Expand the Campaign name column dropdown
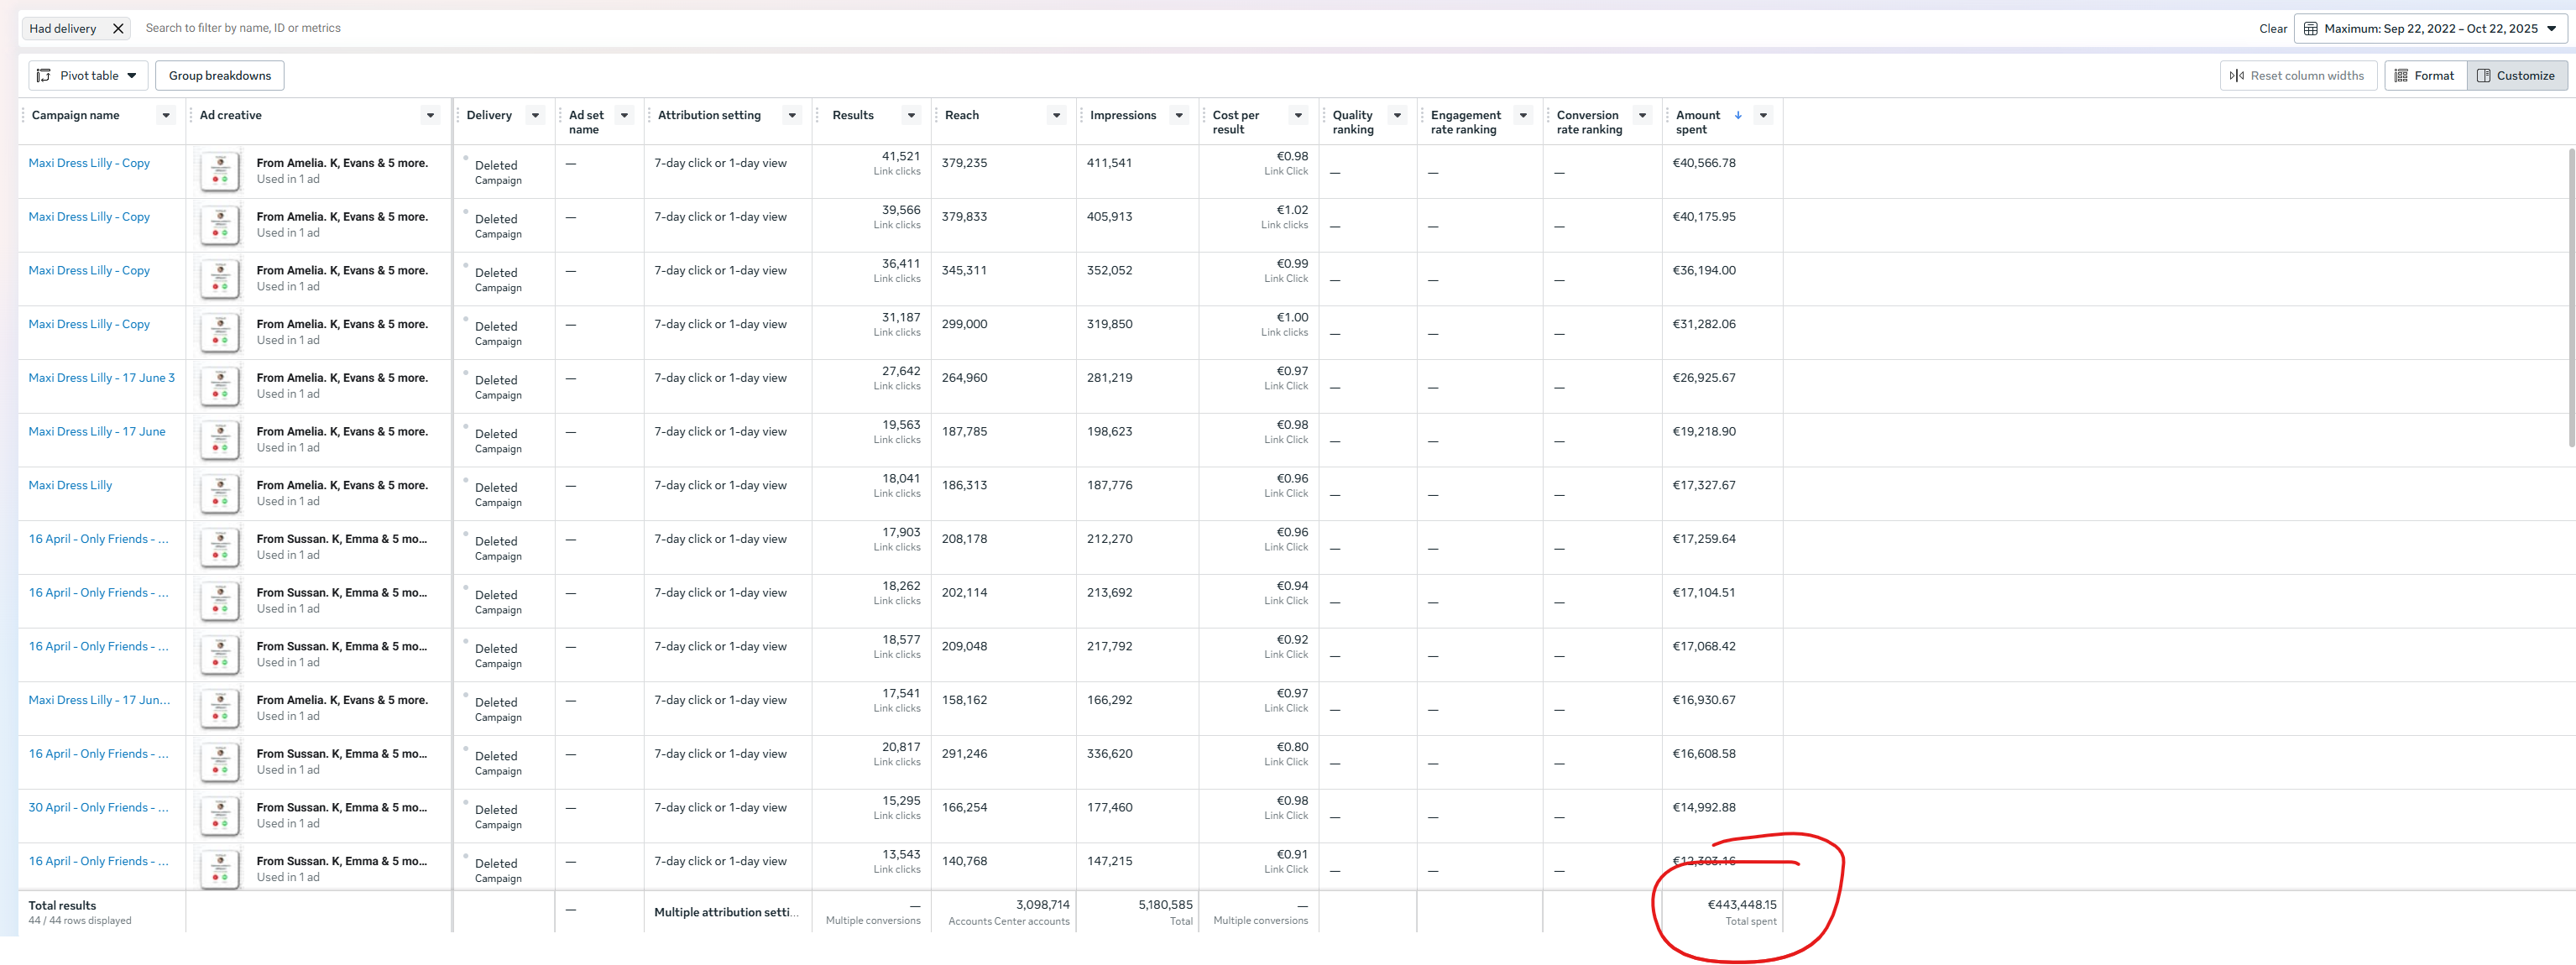The width and height of the screenshot is (2576, 965). [166, 115]
